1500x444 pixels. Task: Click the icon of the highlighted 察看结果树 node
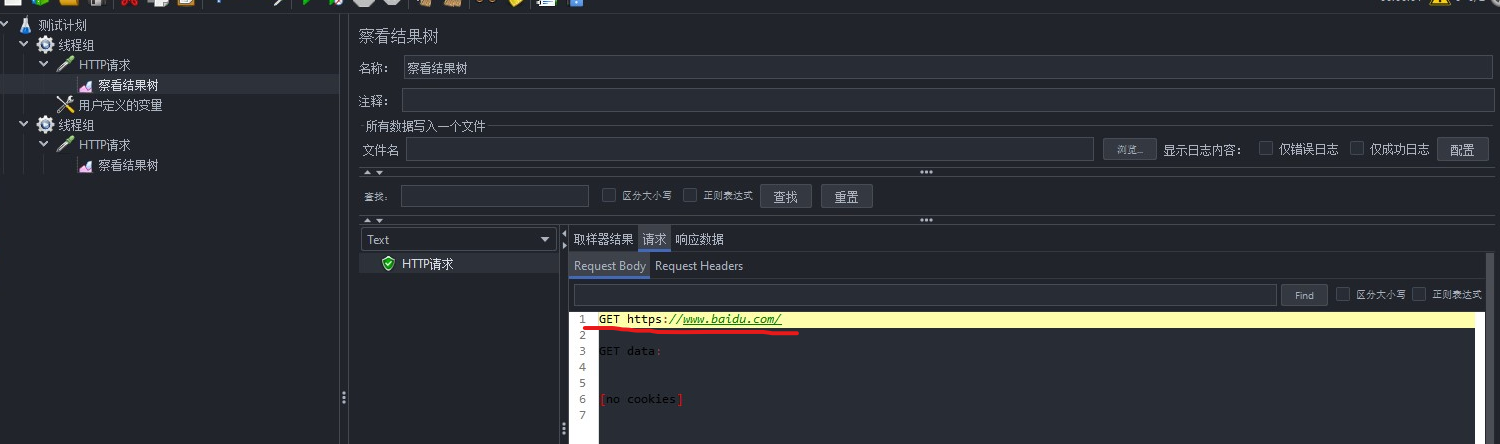tap(86, 85)
